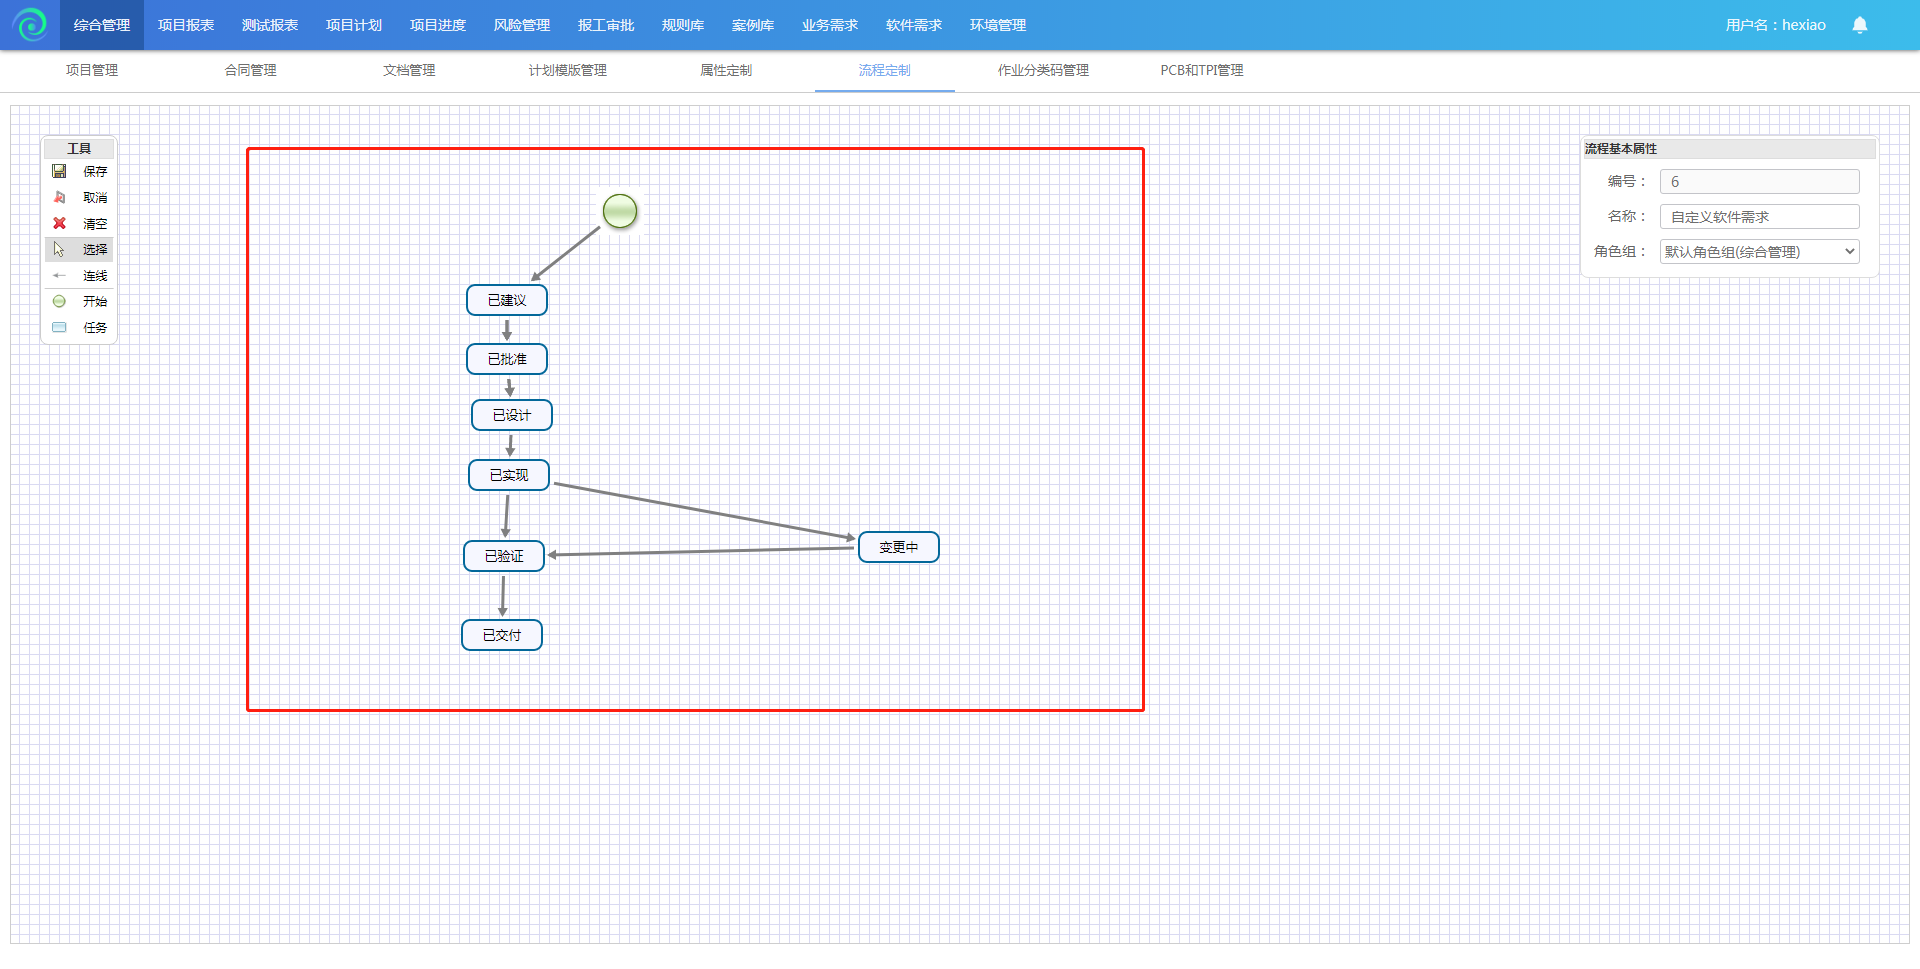Switch to the 合同管理 tab
This screenshot has height=969, width=1920.
(x=250, y=70)
